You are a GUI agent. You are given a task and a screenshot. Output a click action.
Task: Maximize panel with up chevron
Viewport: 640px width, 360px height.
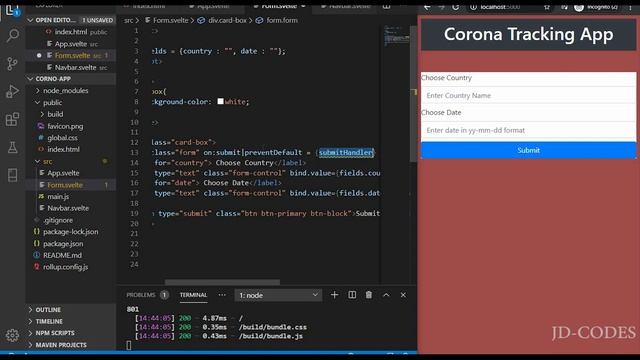pyautogui.click(x=386, y=295)
